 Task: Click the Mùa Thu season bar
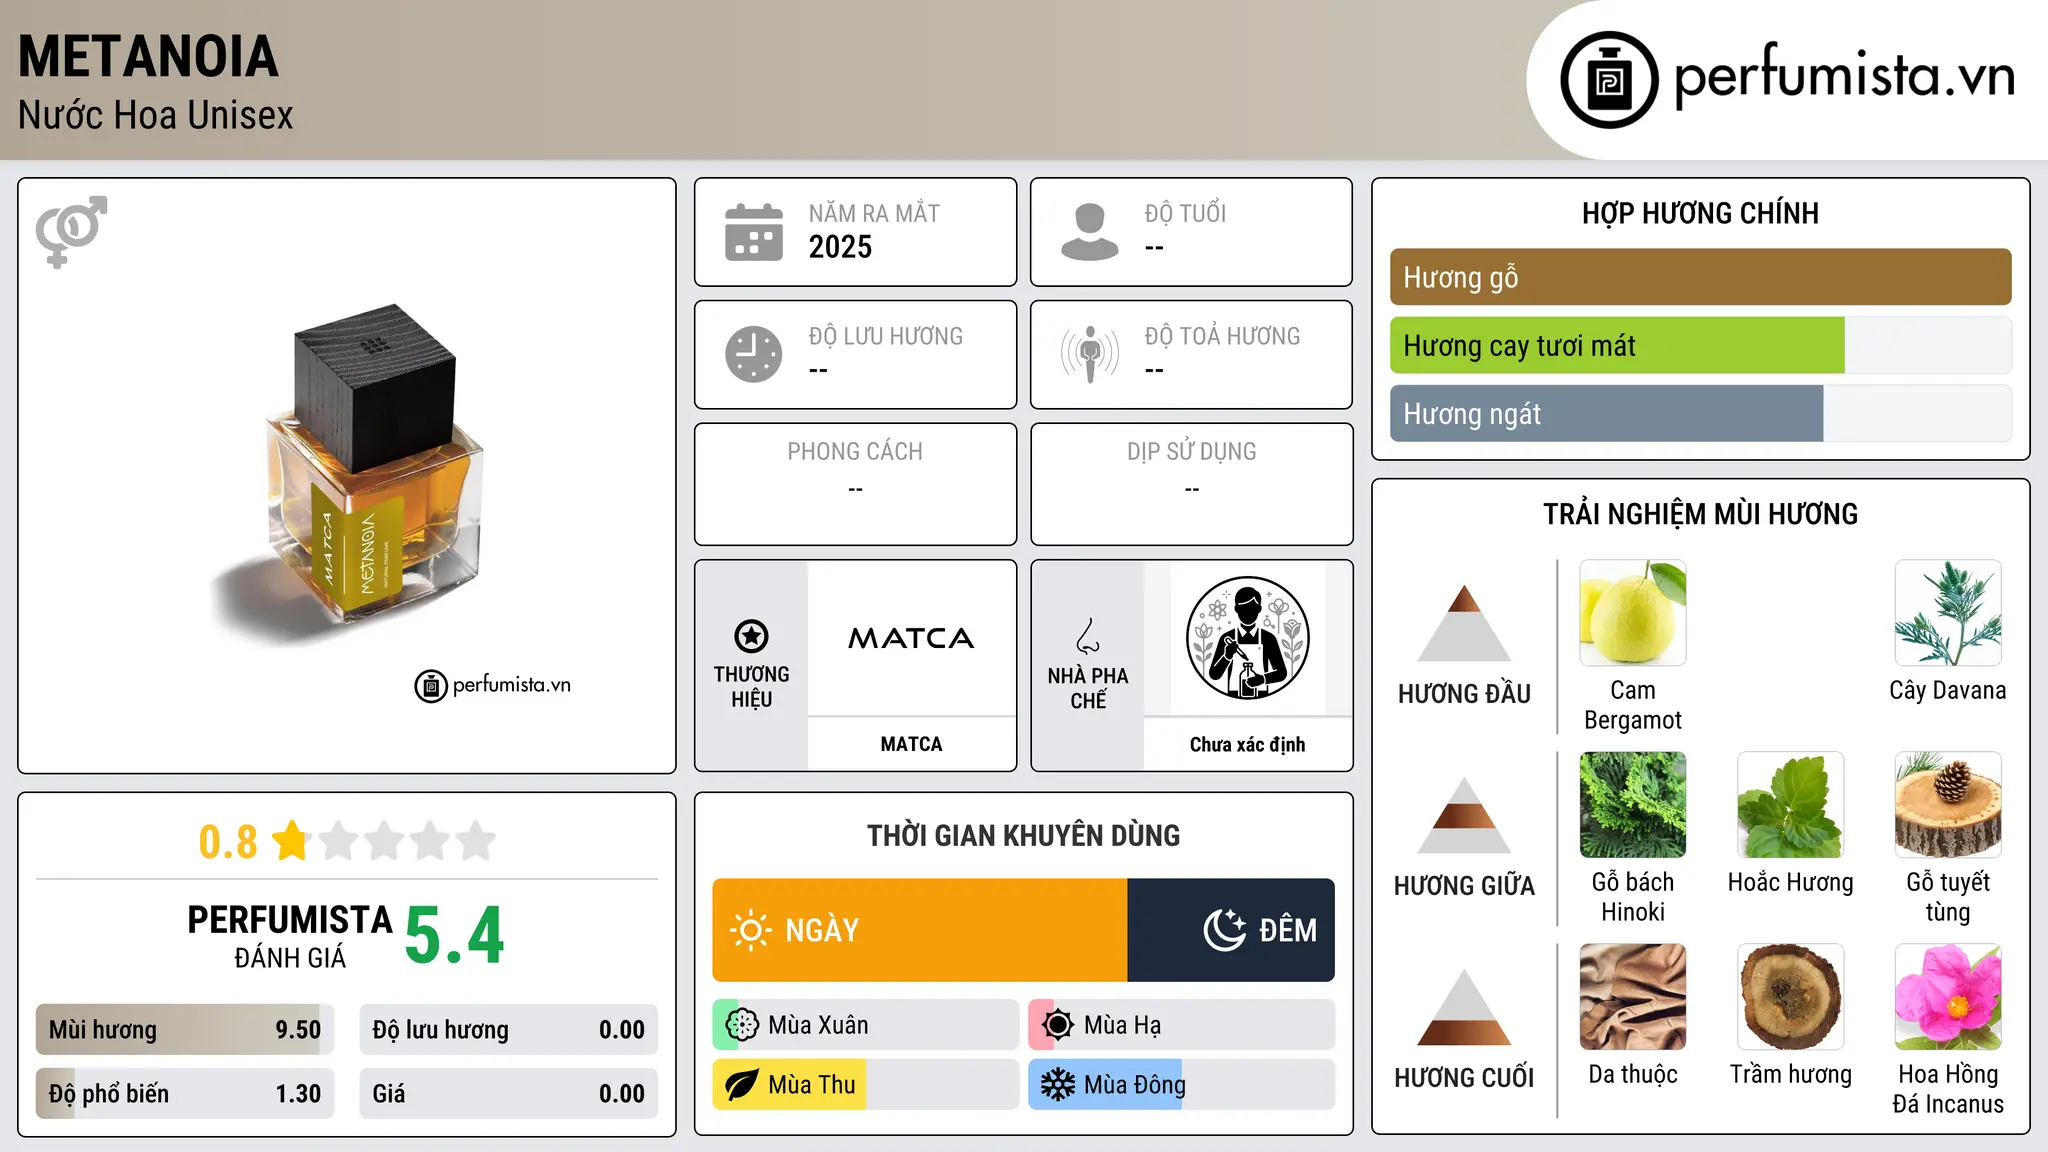(x=866, y=1085)
